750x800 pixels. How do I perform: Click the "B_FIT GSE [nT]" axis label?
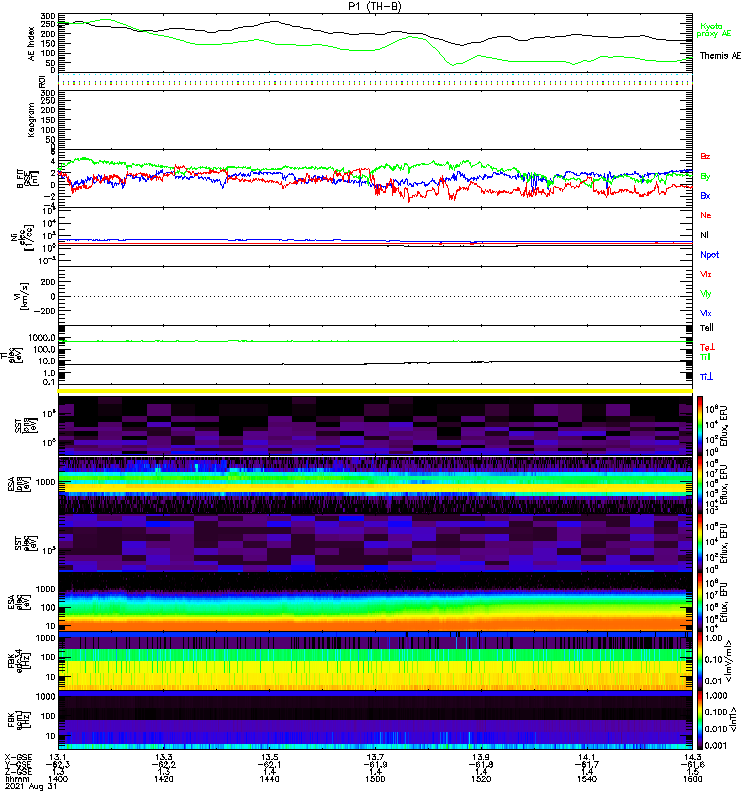(27, 179)
